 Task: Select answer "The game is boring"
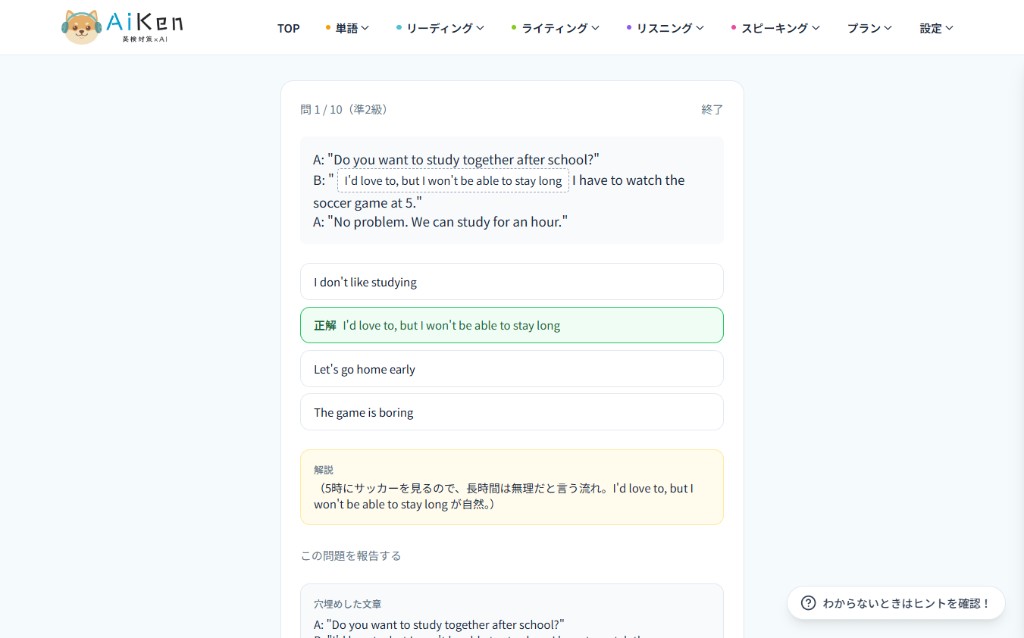click(x=511, y=412)
